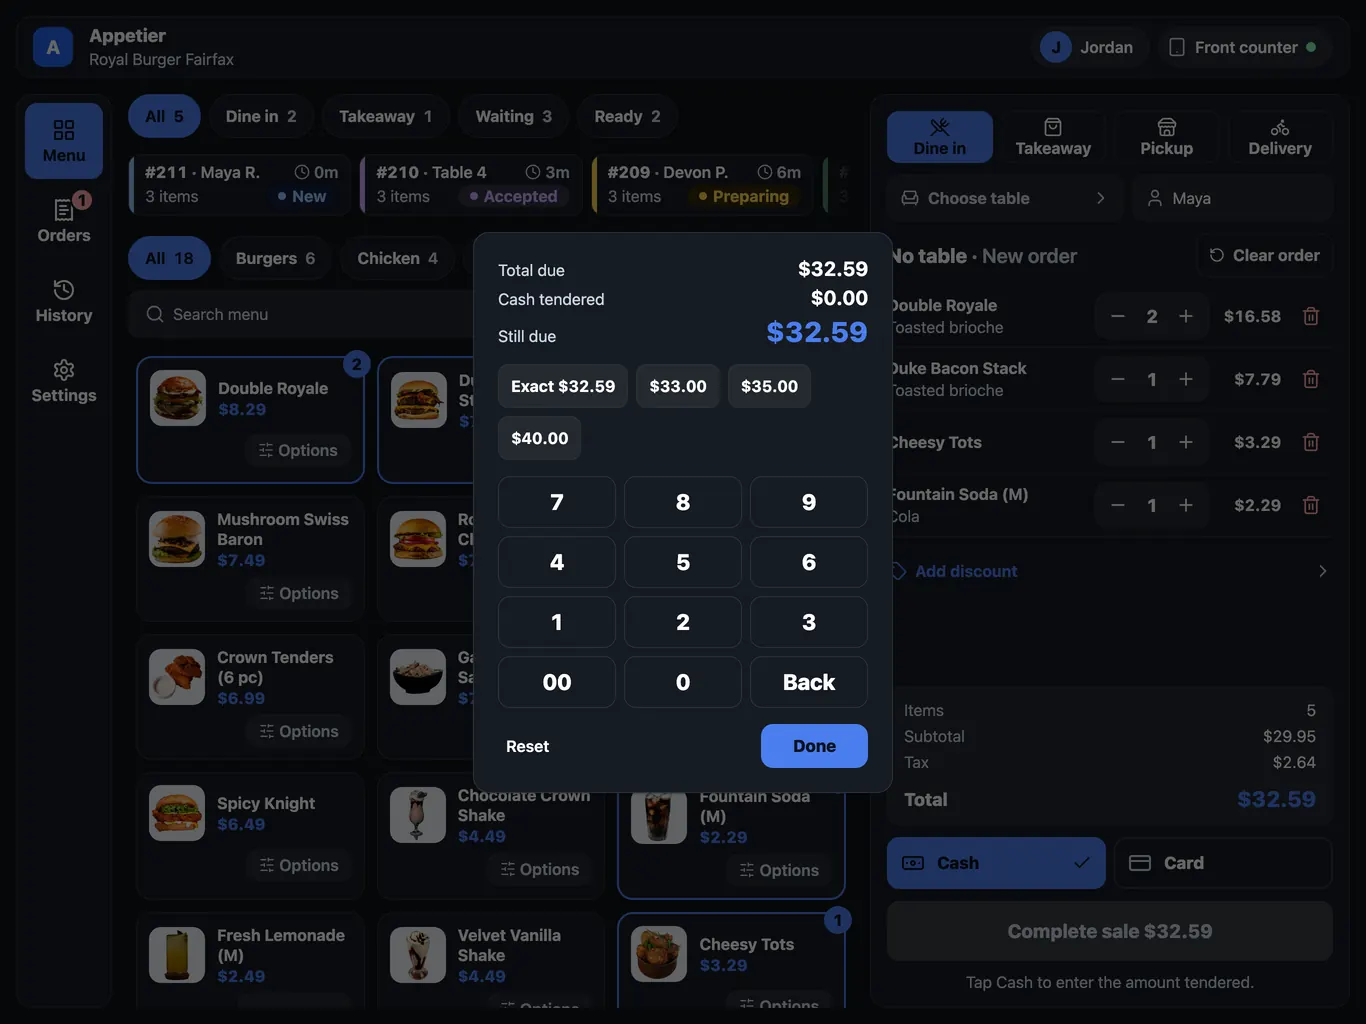Switch order type to Takeaway
This screenshot has width=1366, height=1024.
coord(1053,137)
